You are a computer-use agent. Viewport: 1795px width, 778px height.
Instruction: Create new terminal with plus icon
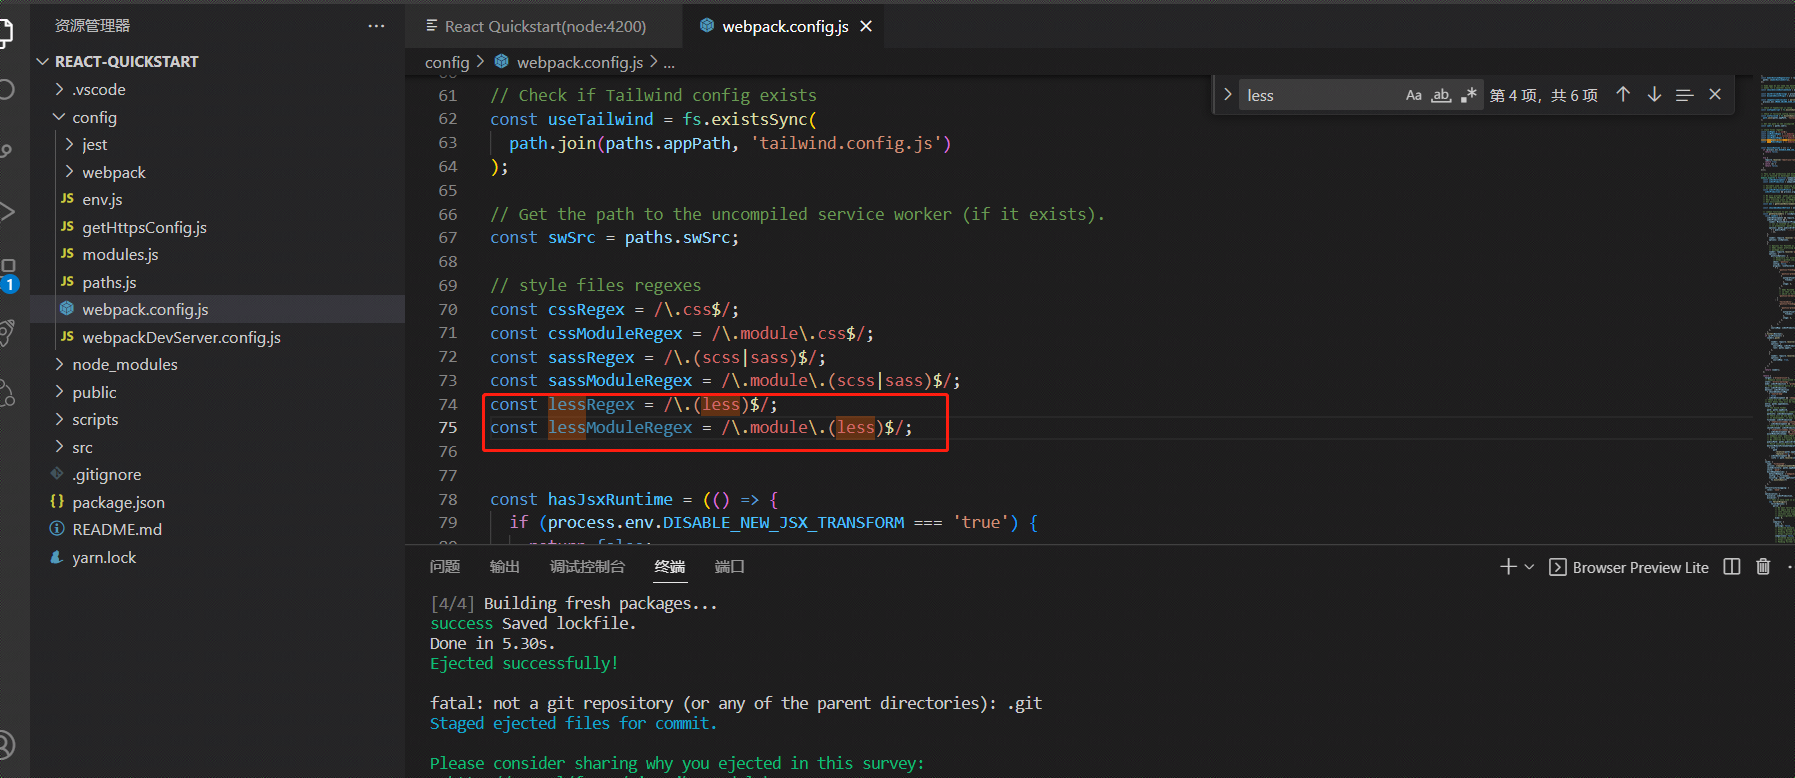pos(1508,567)
